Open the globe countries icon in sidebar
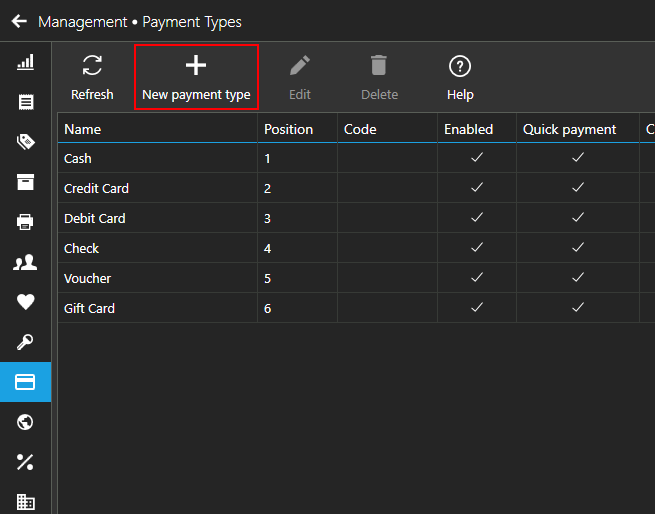 point(25,422)
